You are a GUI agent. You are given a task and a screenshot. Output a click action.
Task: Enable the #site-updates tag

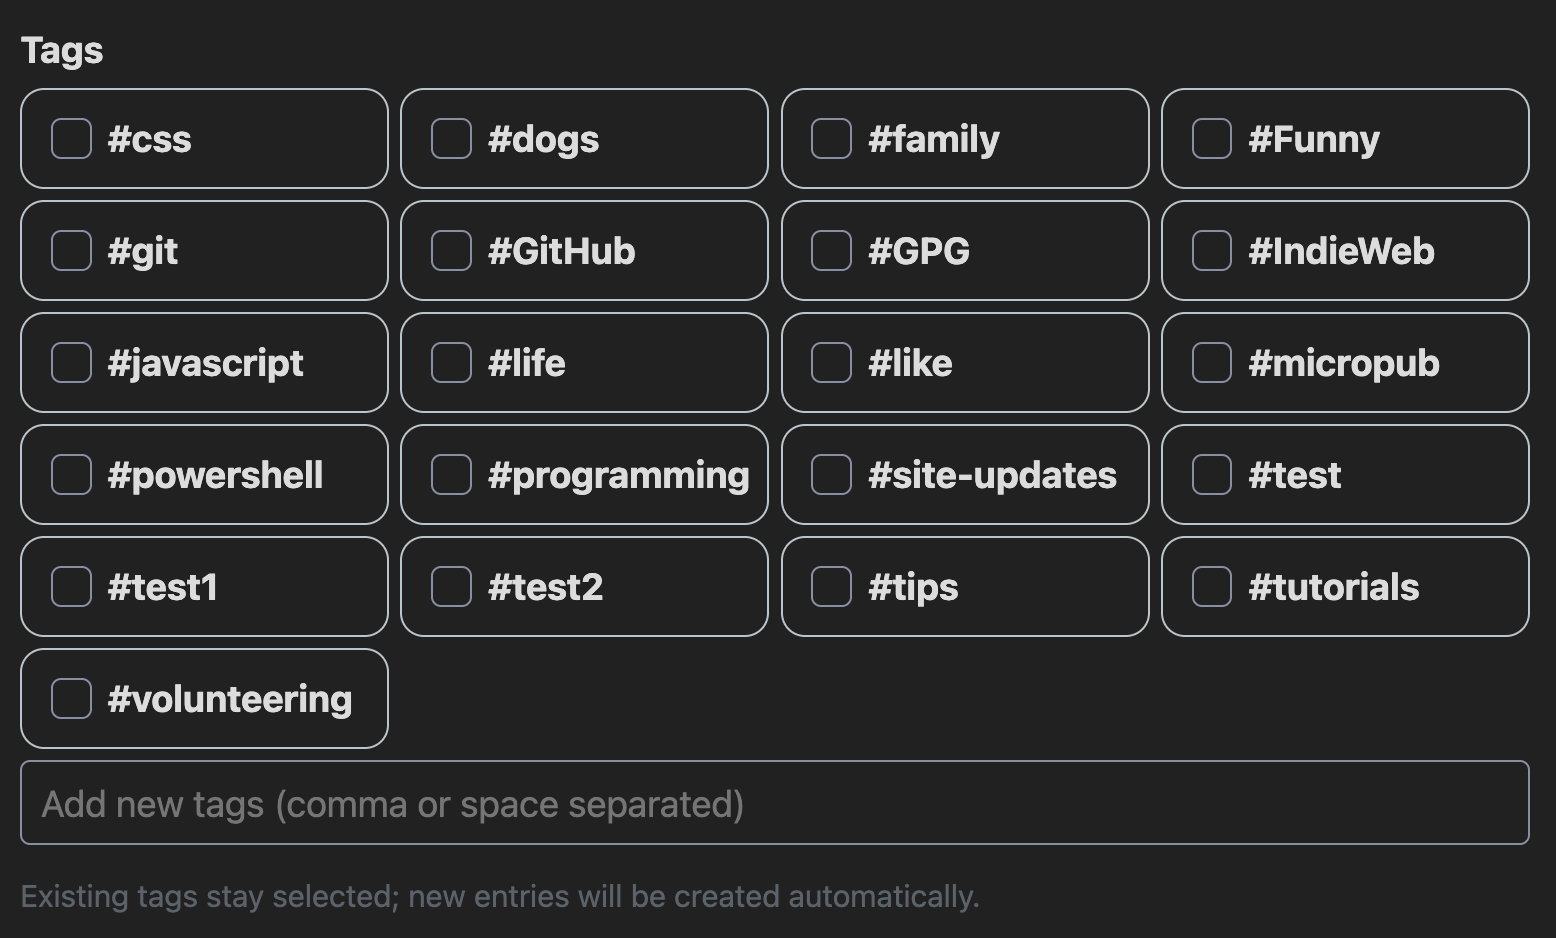(x=830, y=475)
